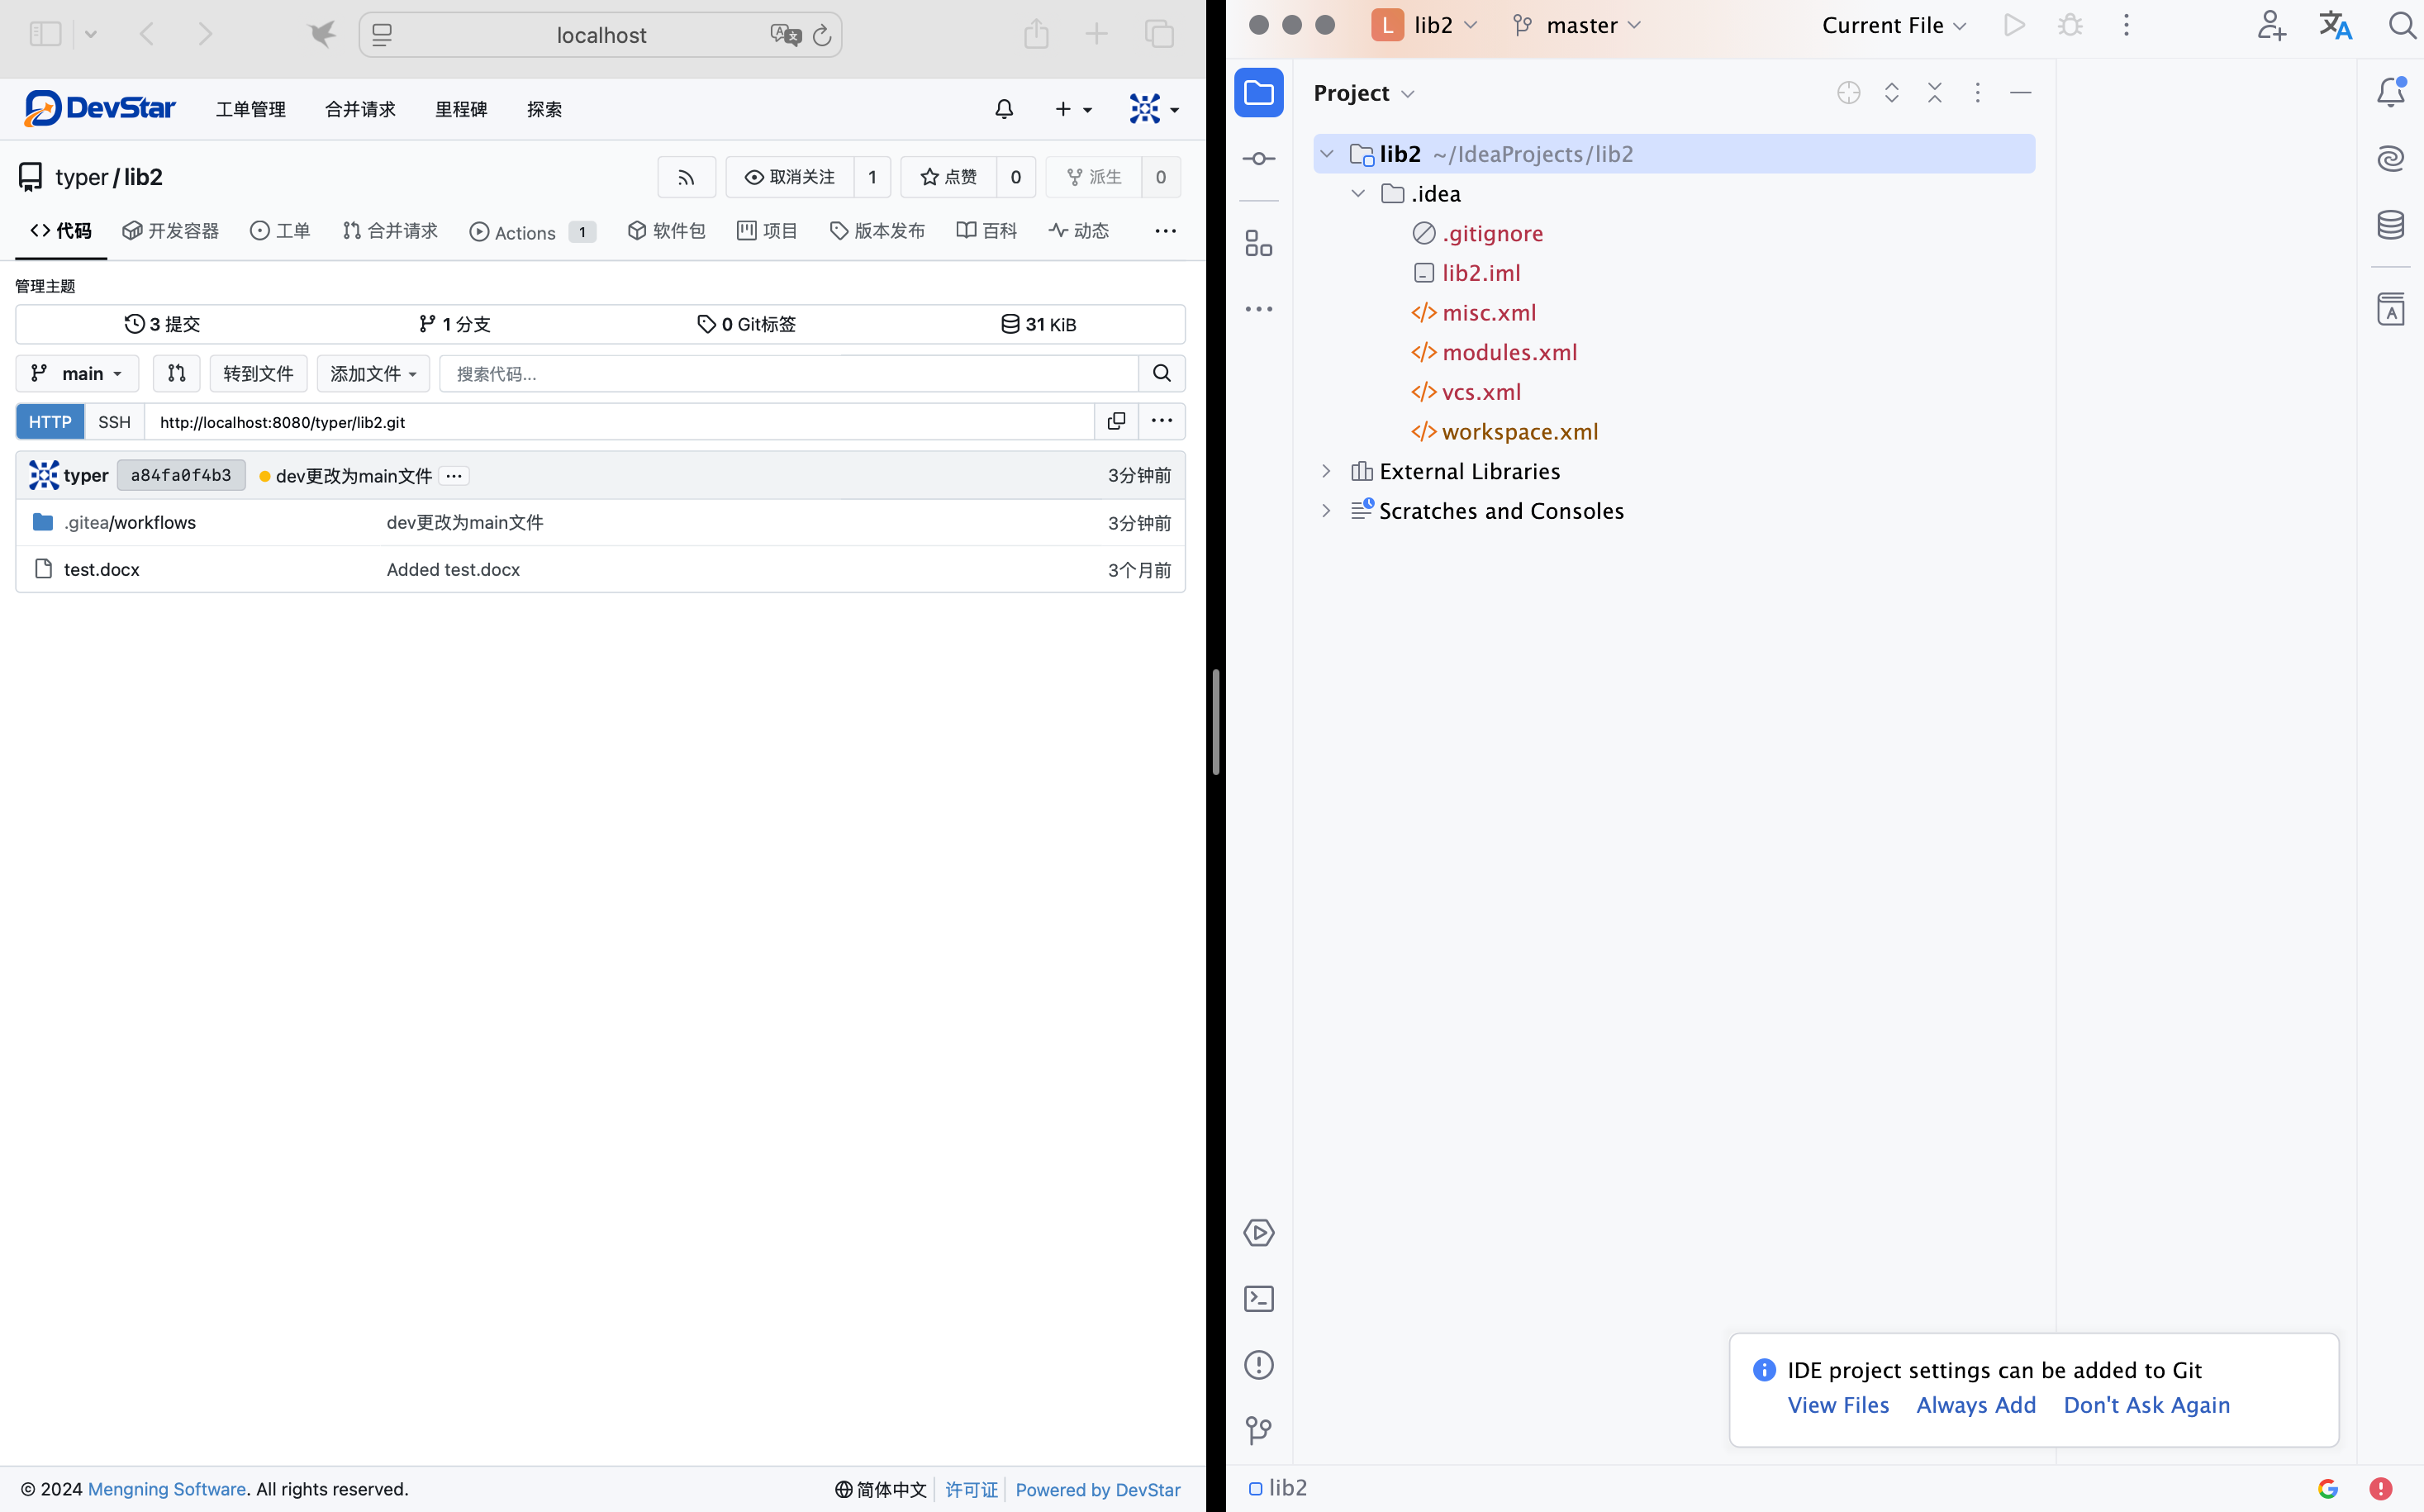The image size is (2424, 1512).
Task: Switch the clone URL to SSH
Action: [x=114, y=421]
